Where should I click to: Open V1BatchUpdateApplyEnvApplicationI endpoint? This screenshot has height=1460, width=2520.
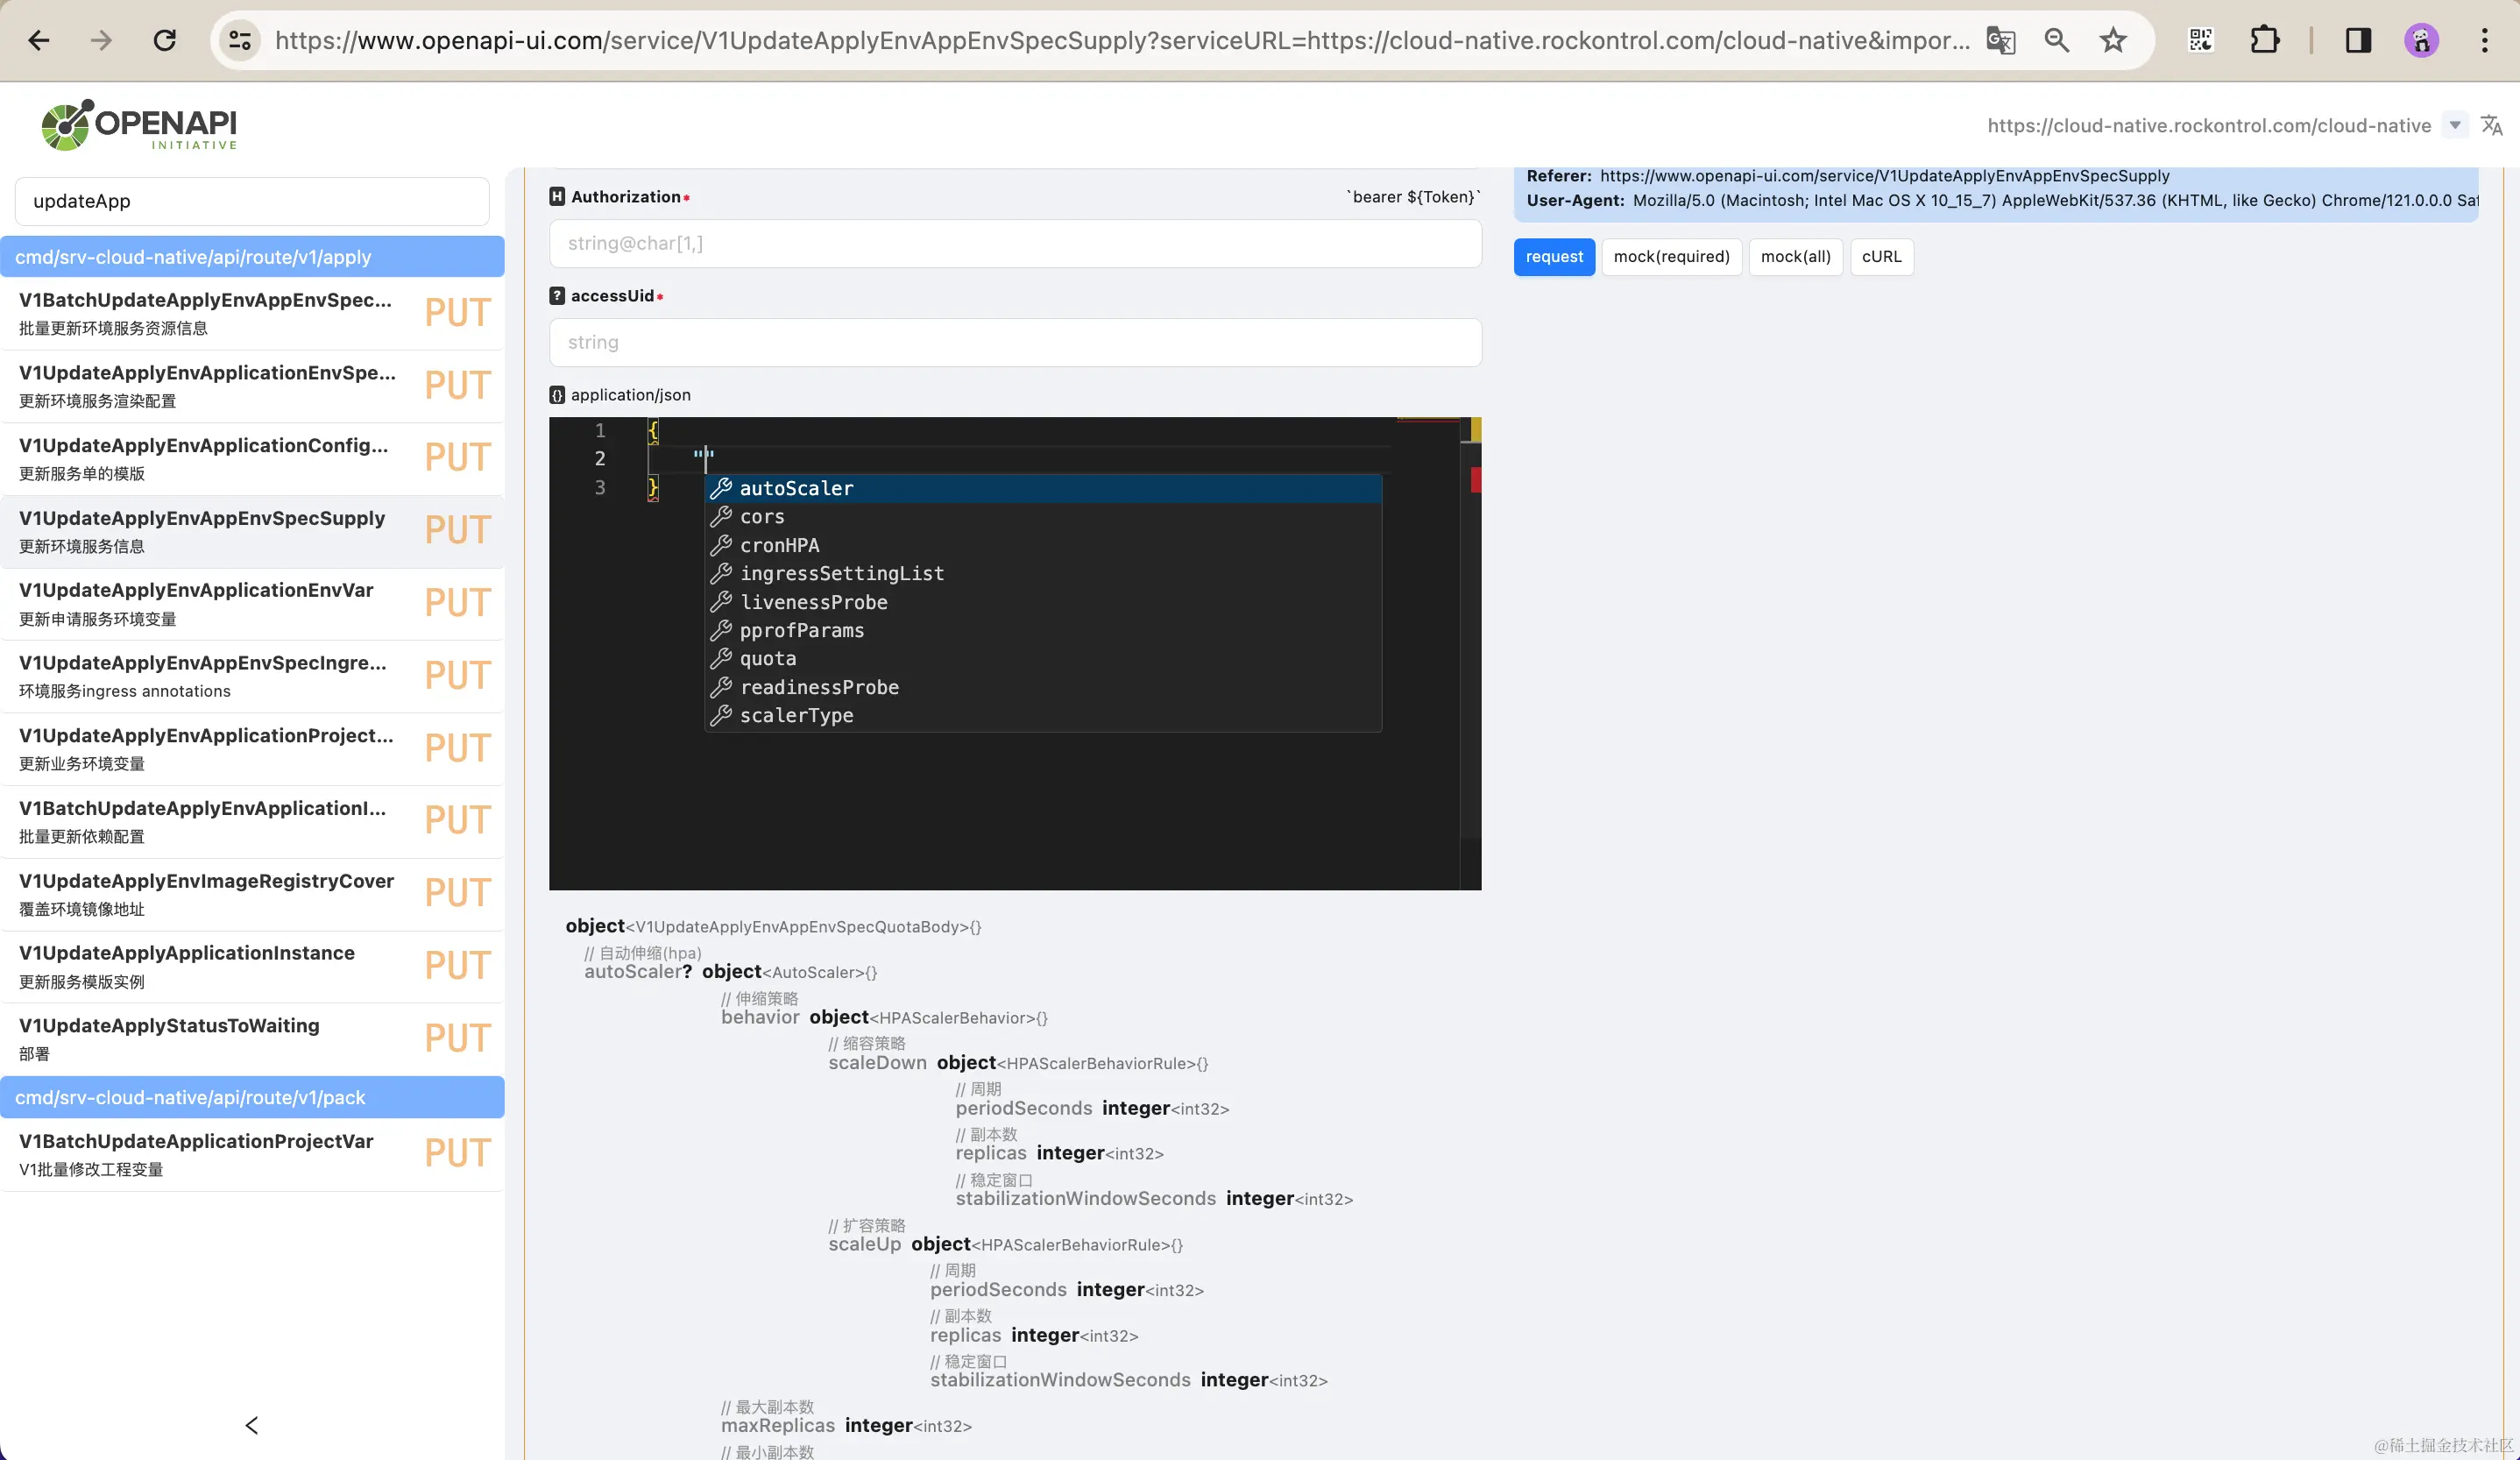point(252,821)
